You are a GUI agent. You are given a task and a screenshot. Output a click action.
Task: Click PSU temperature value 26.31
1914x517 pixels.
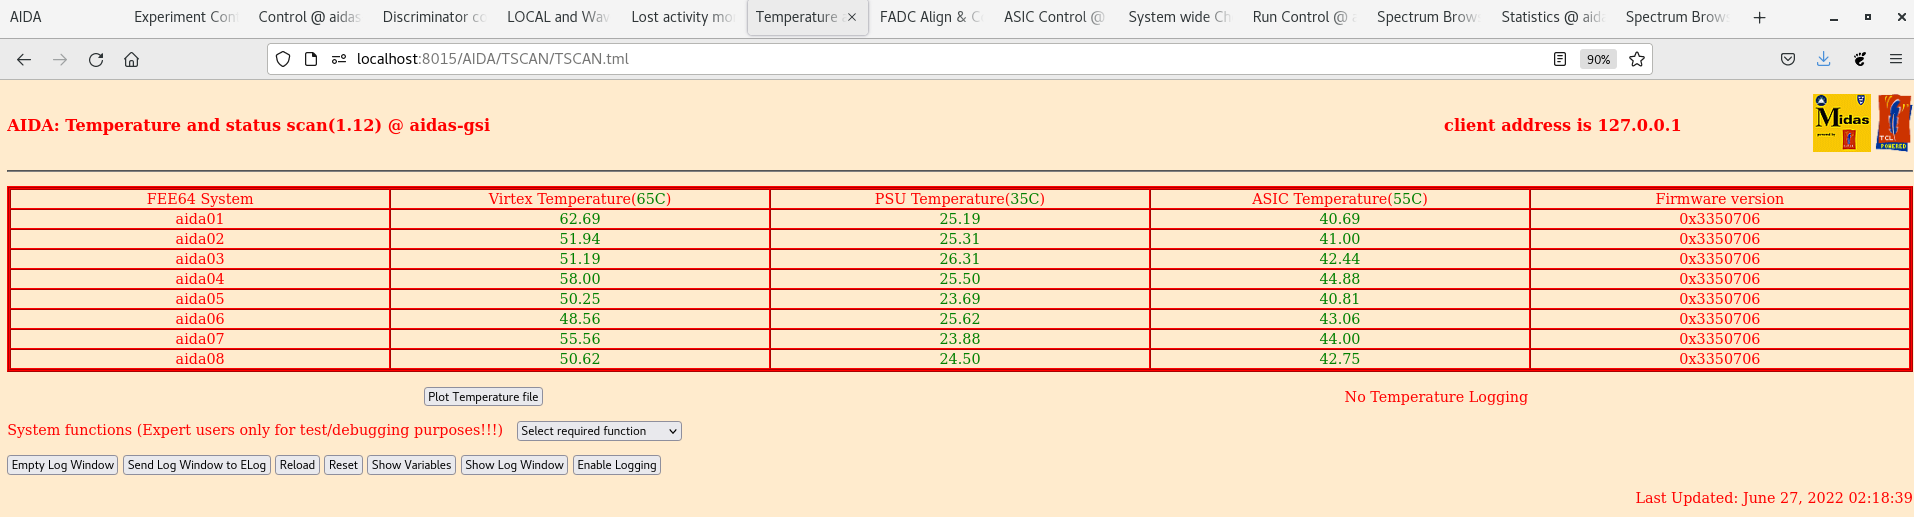960,259
